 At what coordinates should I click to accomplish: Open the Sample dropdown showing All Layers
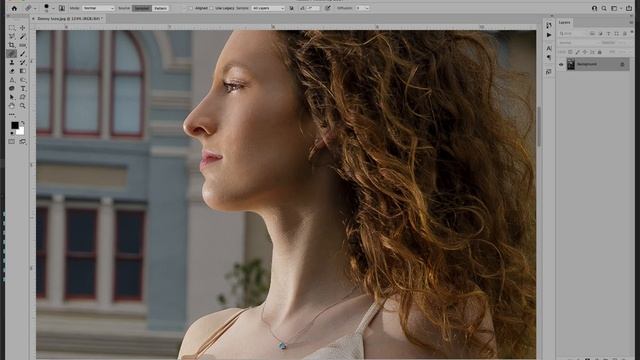(x=268, y=8)
